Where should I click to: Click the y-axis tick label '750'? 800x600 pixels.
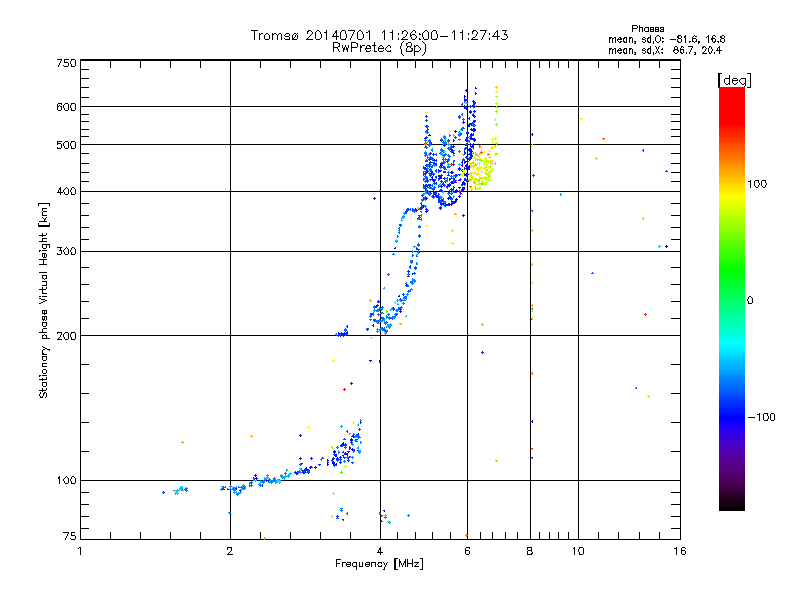pos(67,63)
